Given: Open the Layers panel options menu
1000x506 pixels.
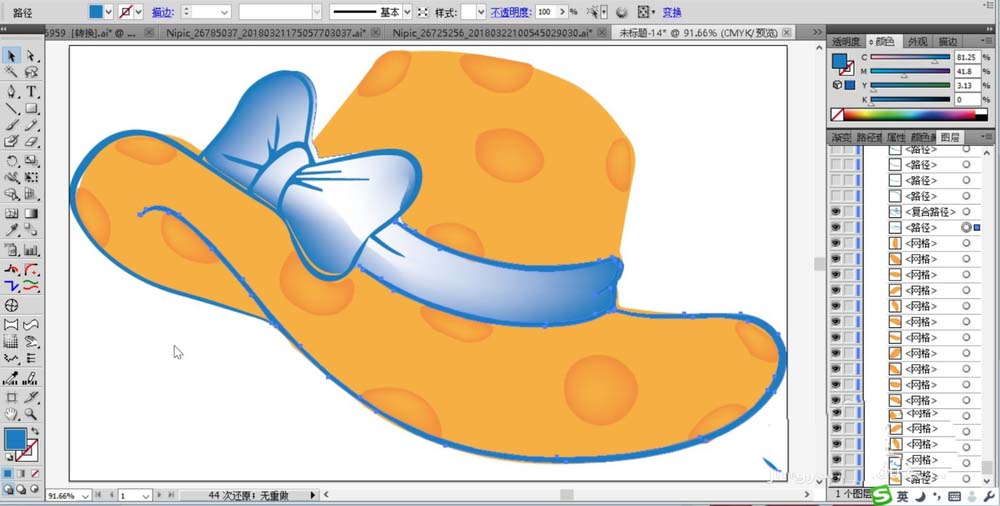Looking at the screenshot, I should pos(989,137).
